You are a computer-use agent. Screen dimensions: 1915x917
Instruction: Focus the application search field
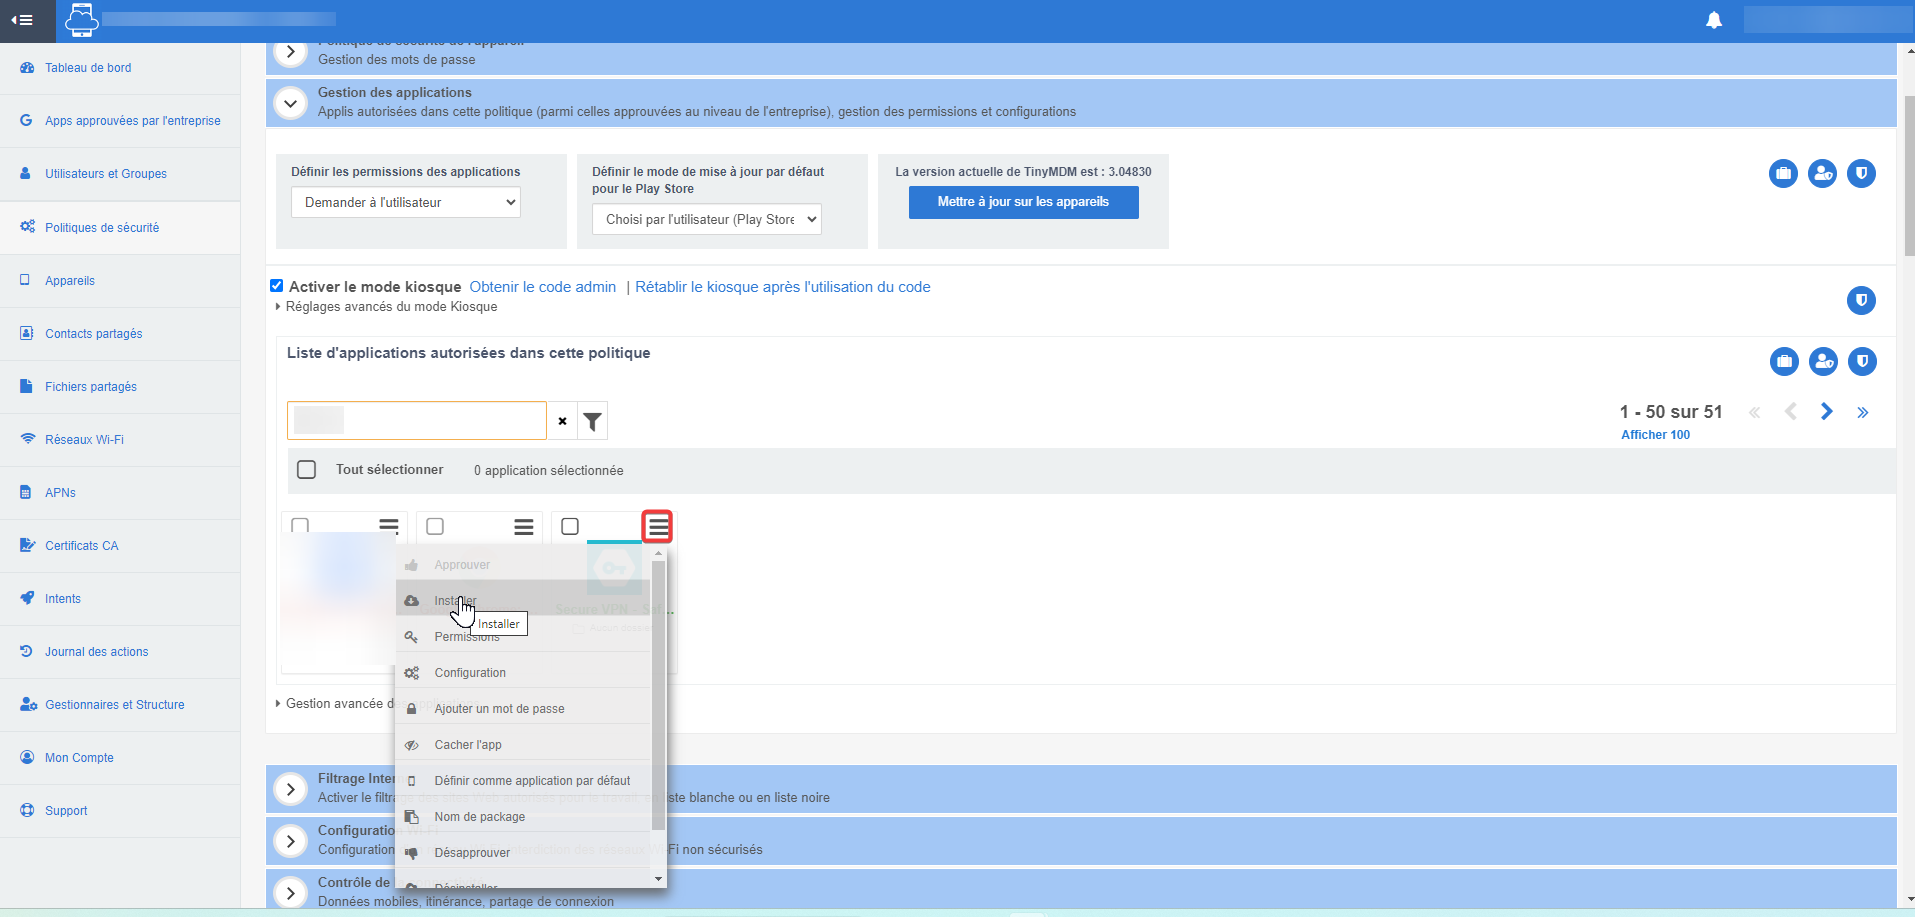pyautogui.click(x=417, y=421)
